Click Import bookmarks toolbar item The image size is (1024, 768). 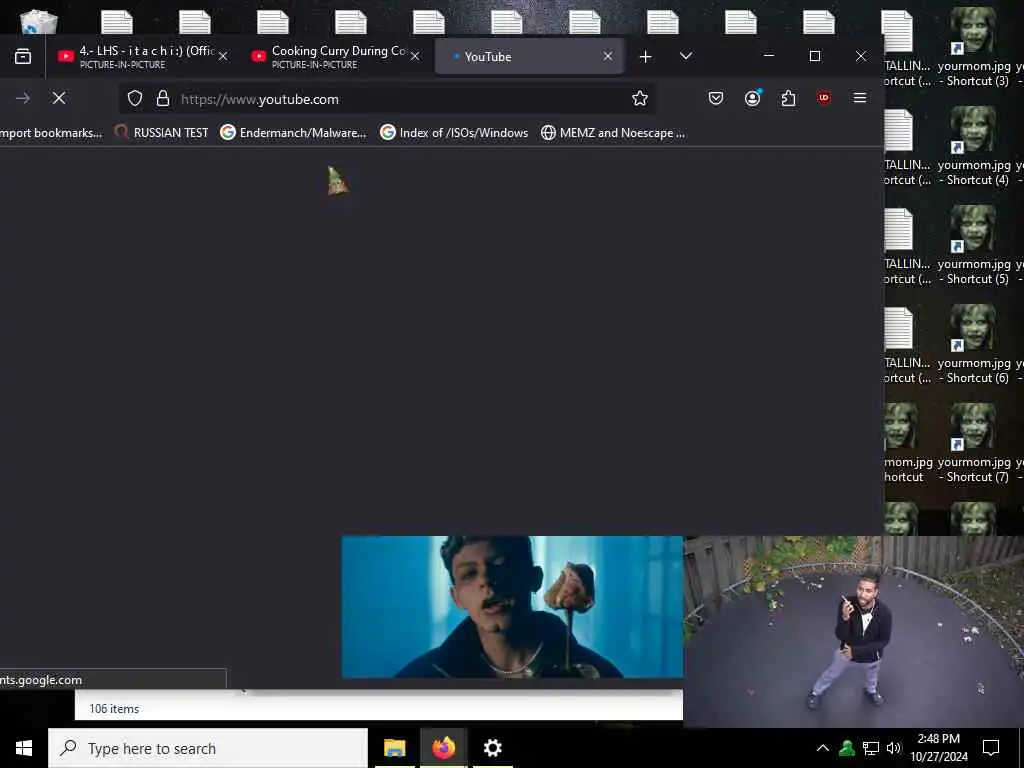coord(51,133)
